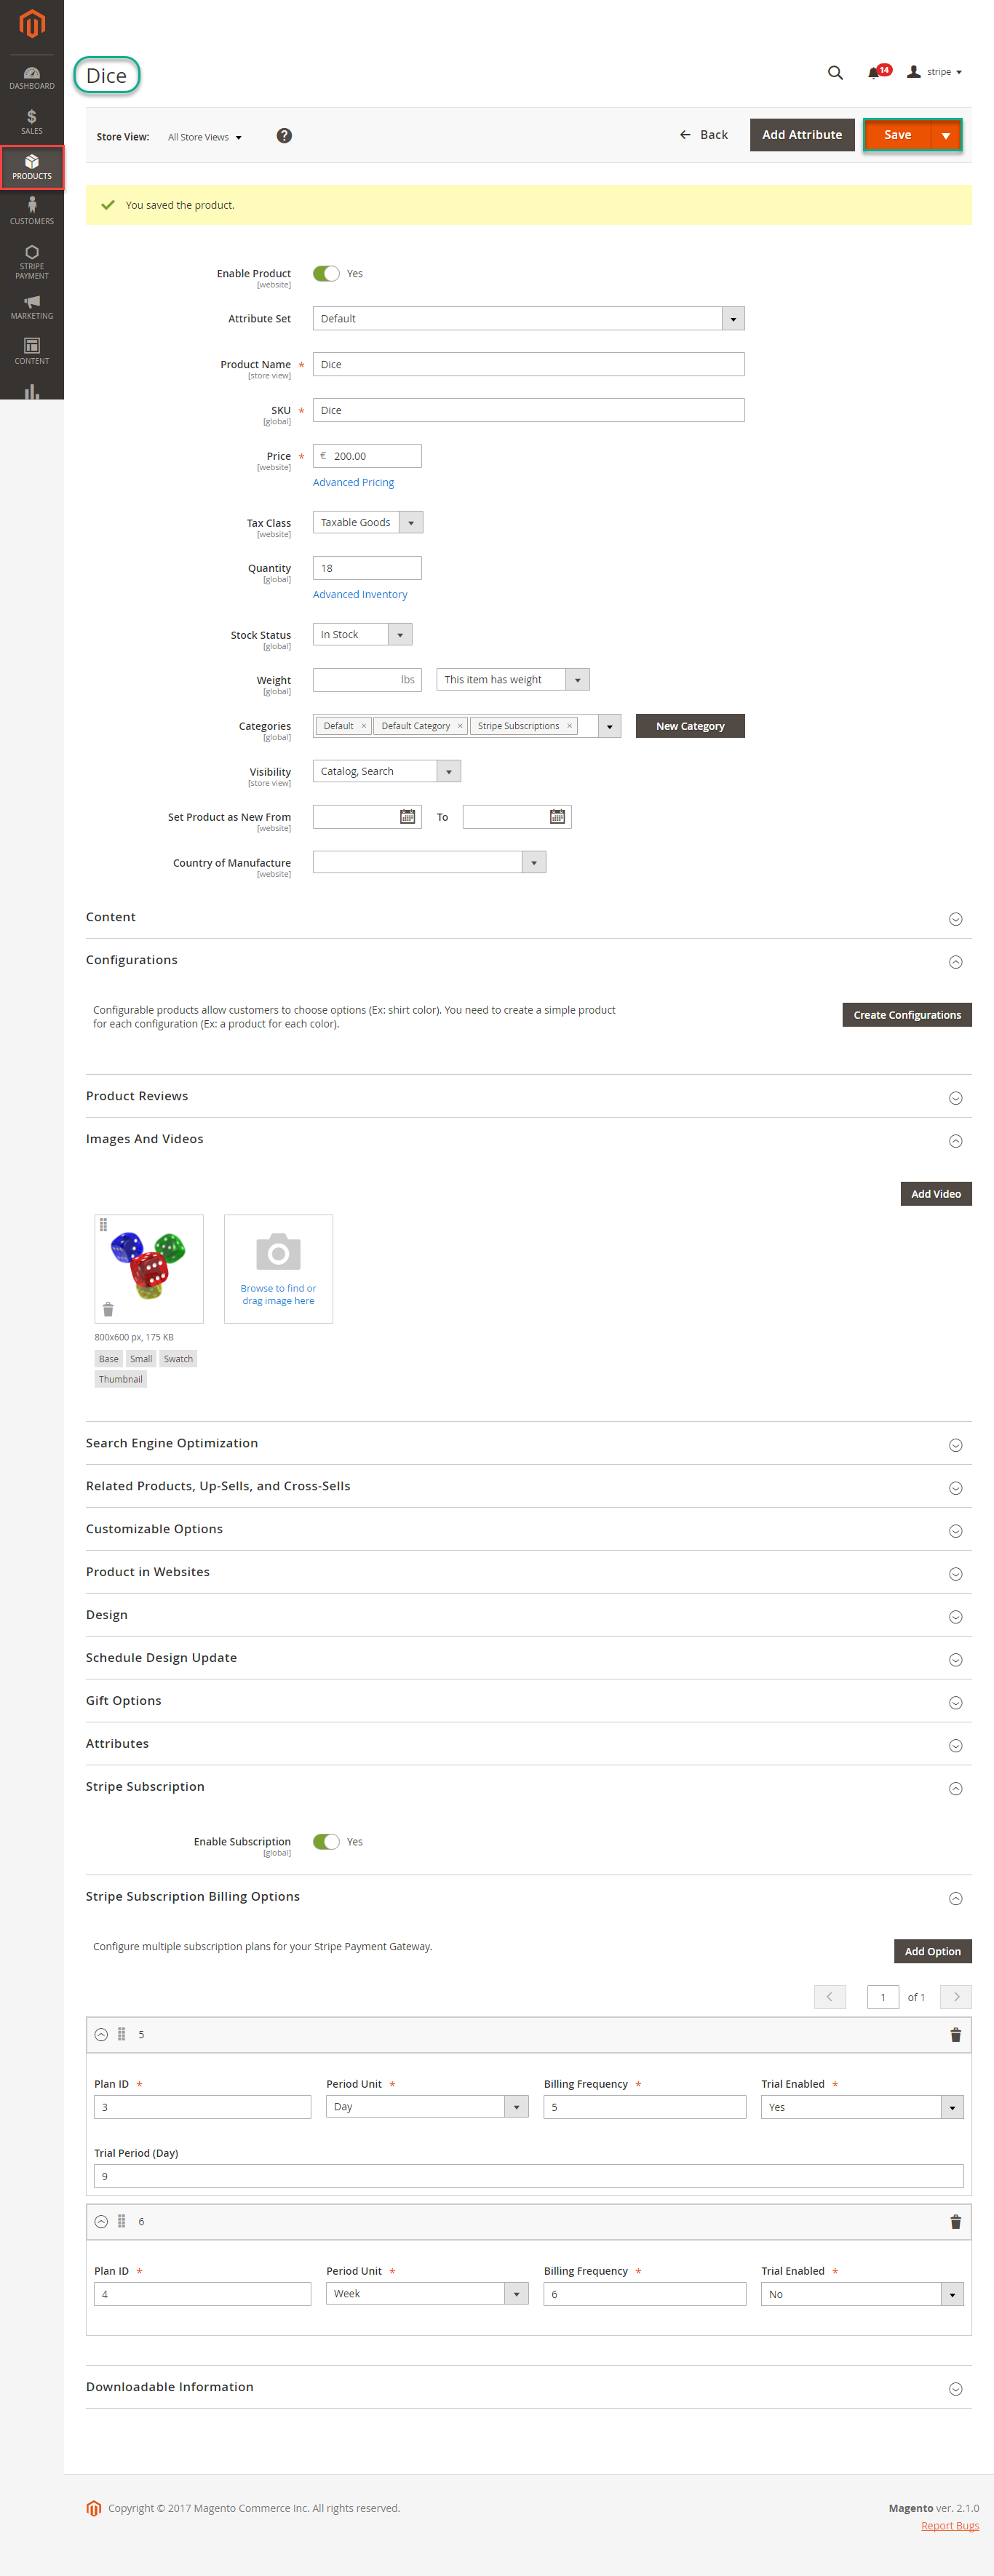Remove the Stripe Subscriptions category tag
Viewport: 994px width, 2576px height.
[x=569, y=726]
